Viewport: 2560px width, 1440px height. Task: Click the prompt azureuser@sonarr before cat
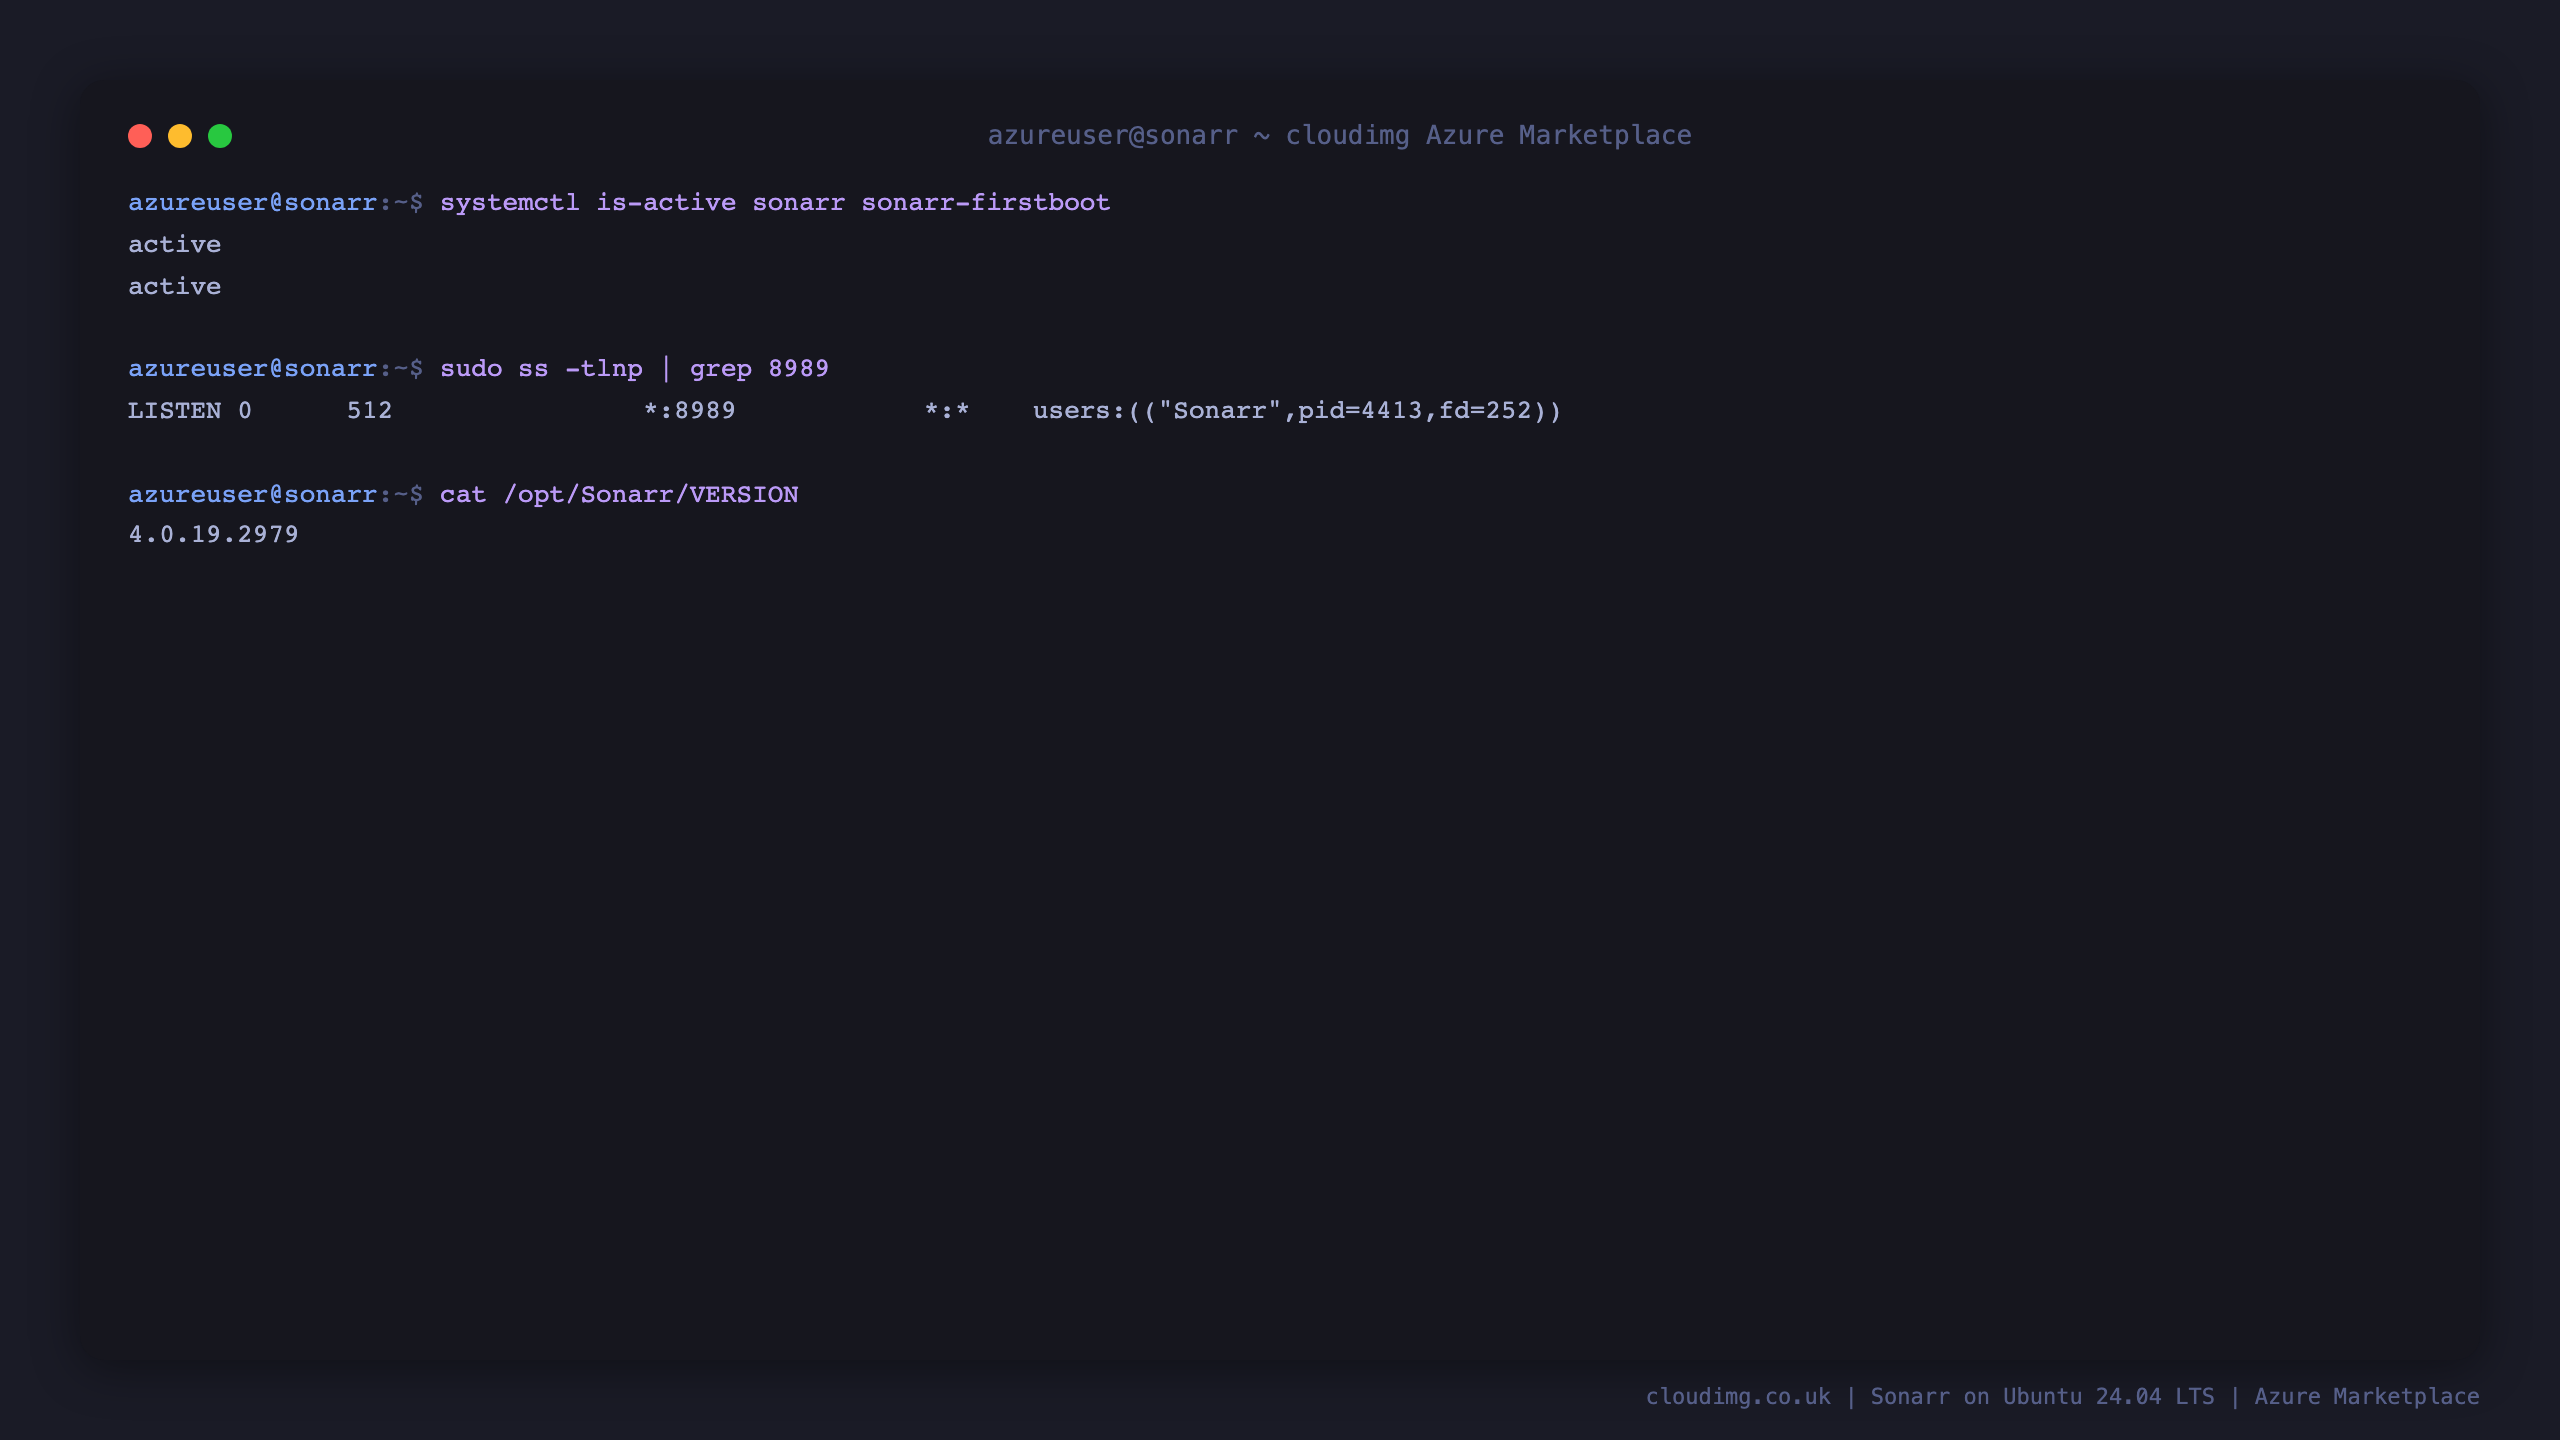[x=252, y=494]
